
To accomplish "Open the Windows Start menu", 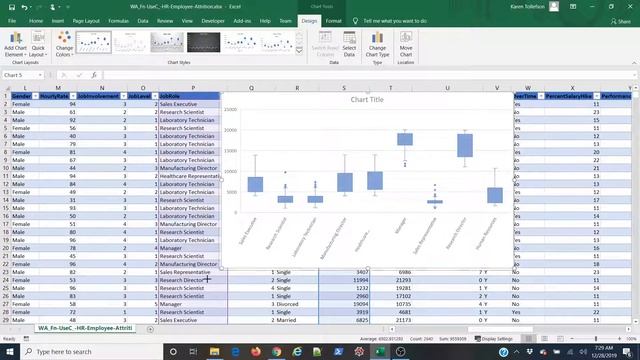I will [x=9, y=351].
